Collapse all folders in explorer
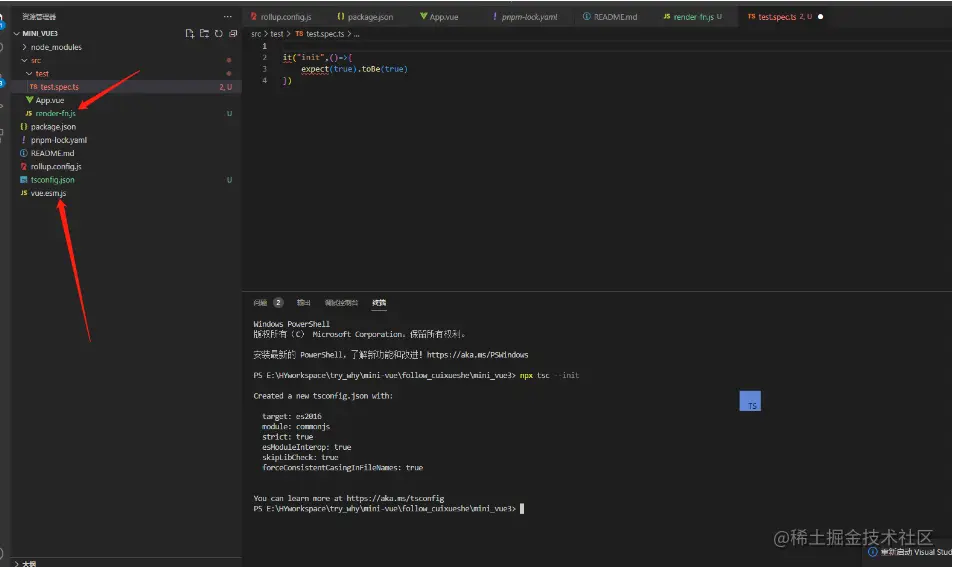The width and height of the screenshot is (953, 567). 233,33
